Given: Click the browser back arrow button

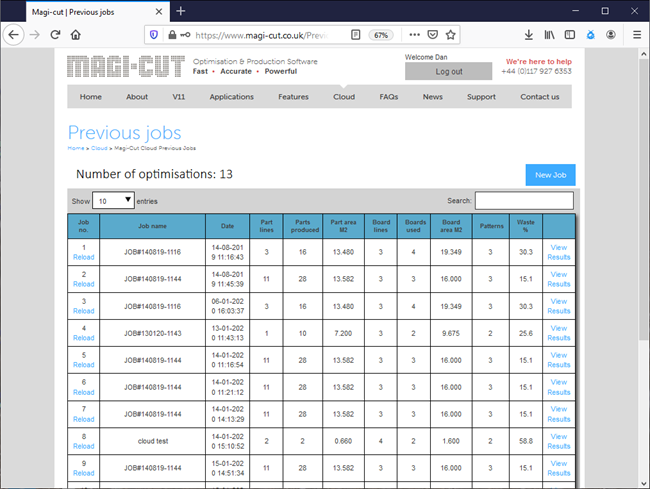Looking at the screenshot, I should pos(14,34).
